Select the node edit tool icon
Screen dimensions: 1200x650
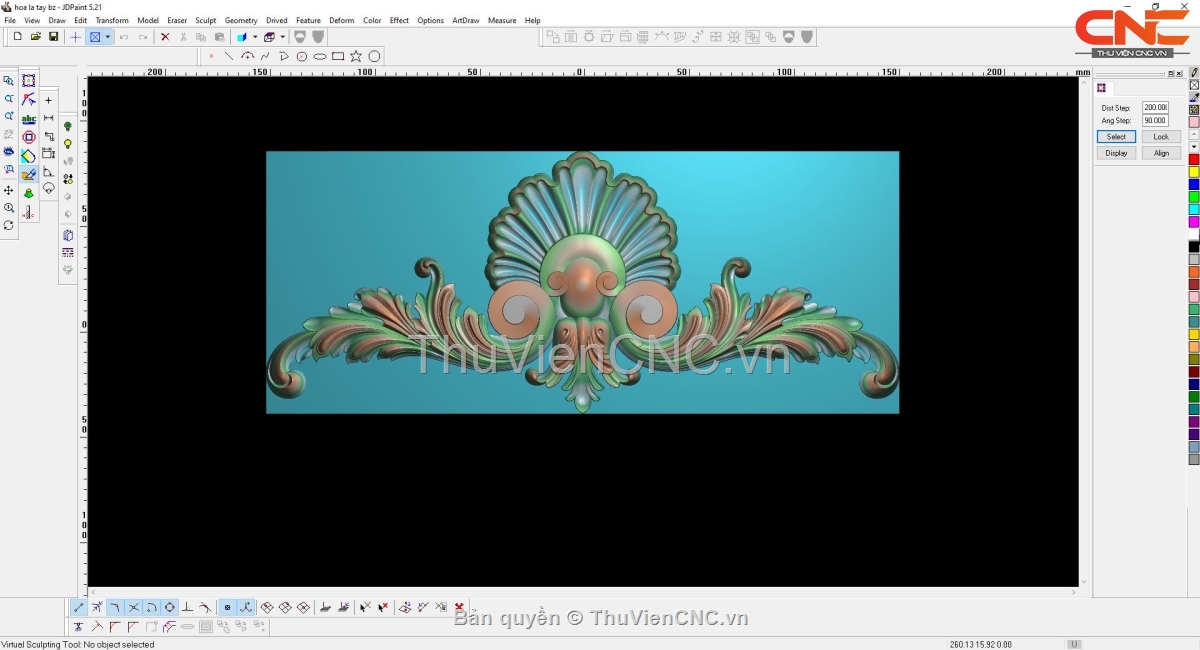pyautogui.click(x=29, y=99)
